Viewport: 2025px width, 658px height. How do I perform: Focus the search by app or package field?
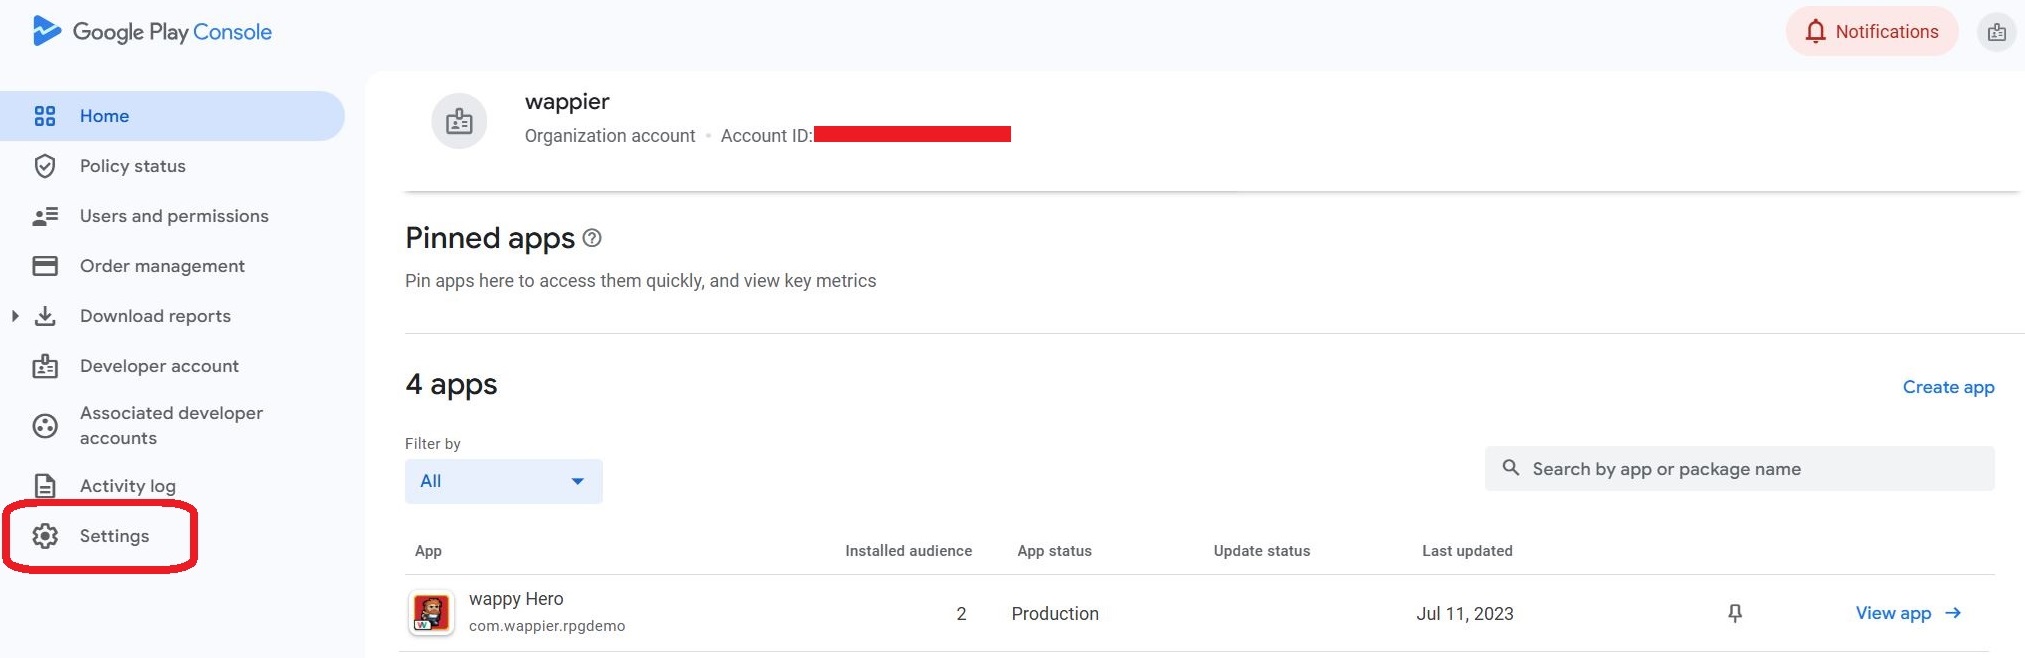click(1739, 468)
